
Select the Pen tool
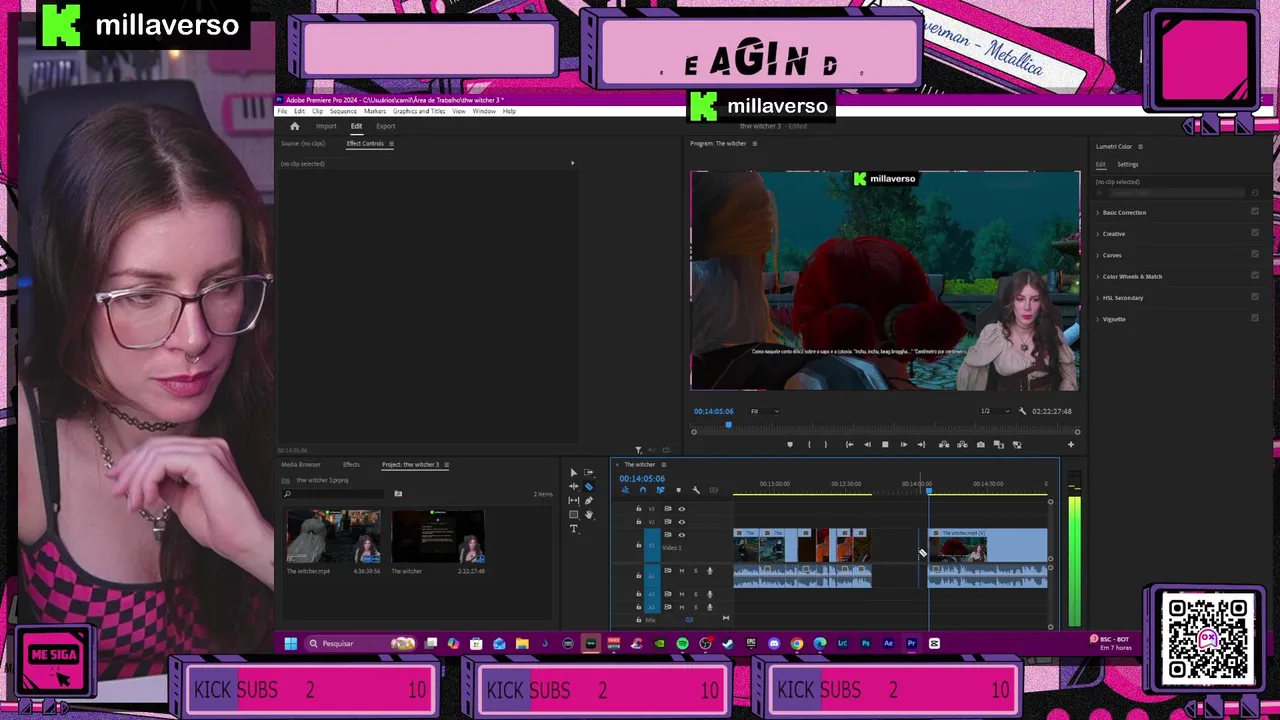coord(588,501)
